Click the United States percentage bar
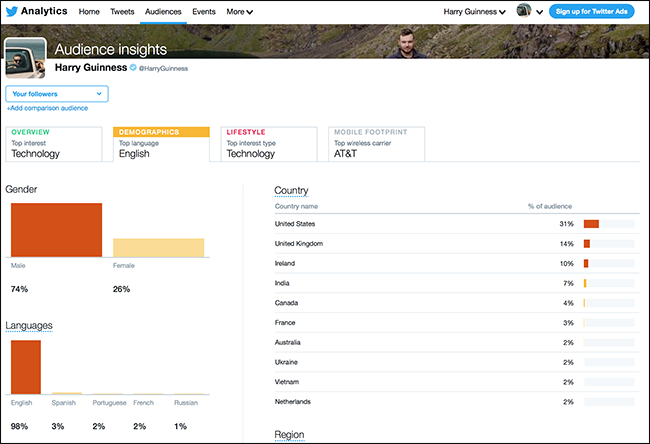 click(x=609, y=224)
